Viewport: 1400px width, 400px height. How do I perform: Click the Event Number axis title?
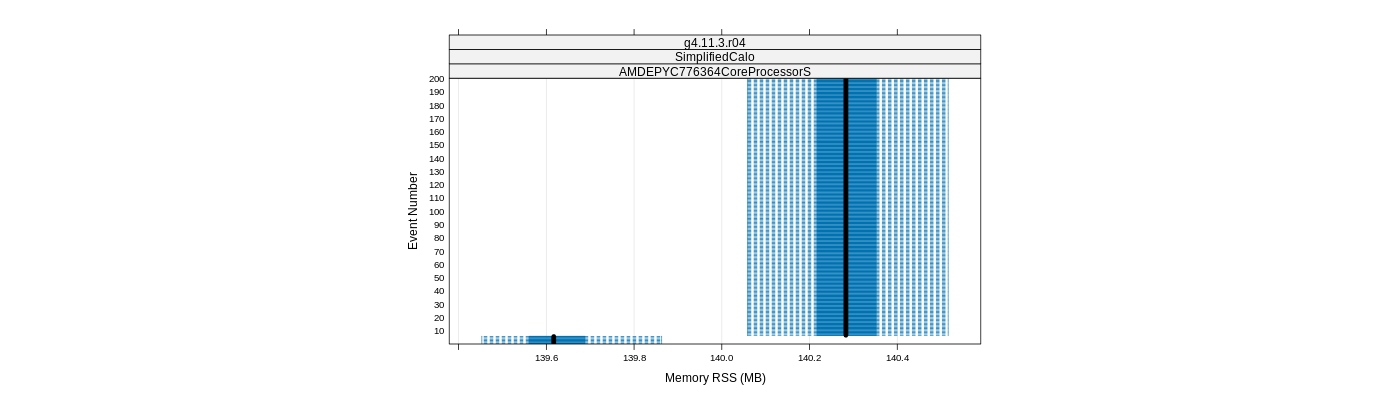tap(413, 211)
